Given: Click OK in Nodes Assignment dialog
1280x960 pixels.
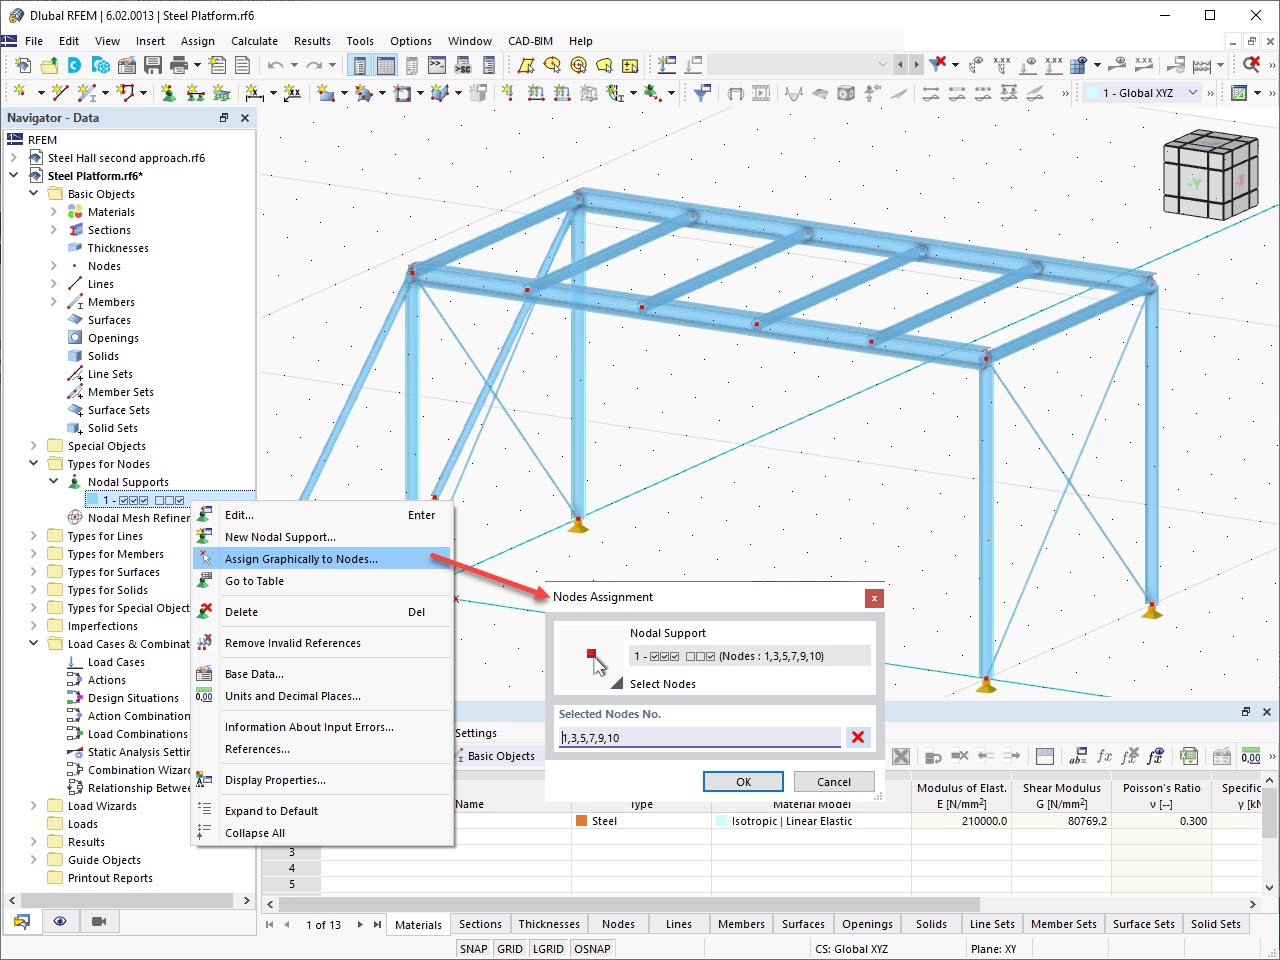Looking at the screenshot, I should coord(743,782).
